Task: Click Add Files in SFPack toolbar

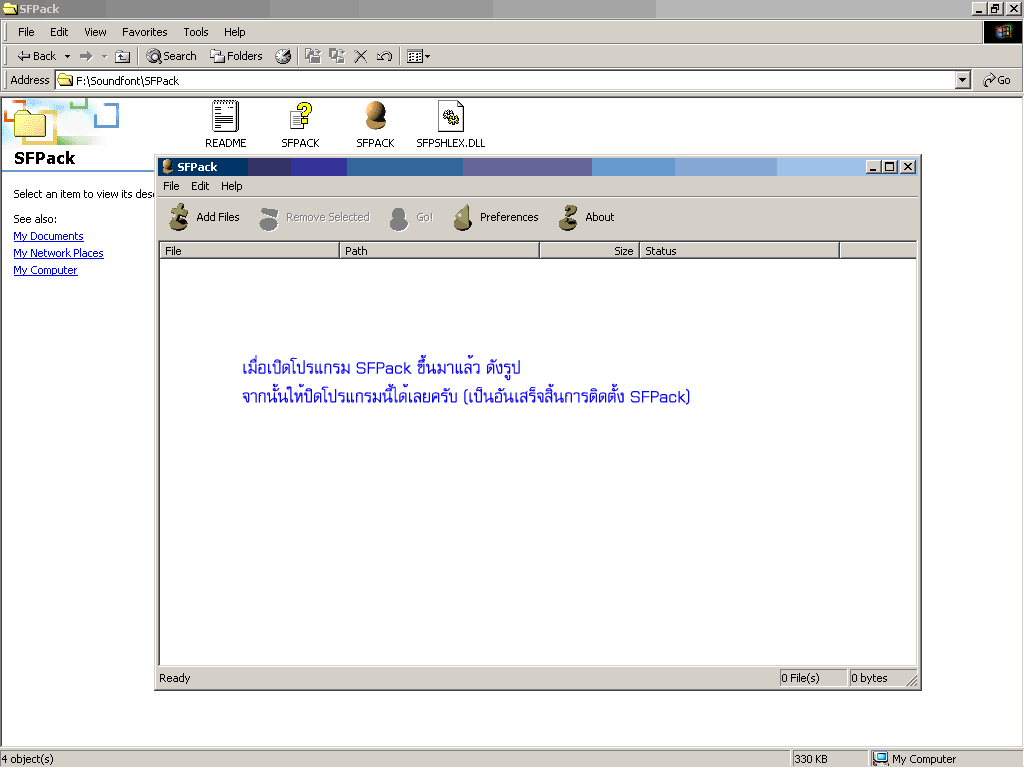Action: 204,217
